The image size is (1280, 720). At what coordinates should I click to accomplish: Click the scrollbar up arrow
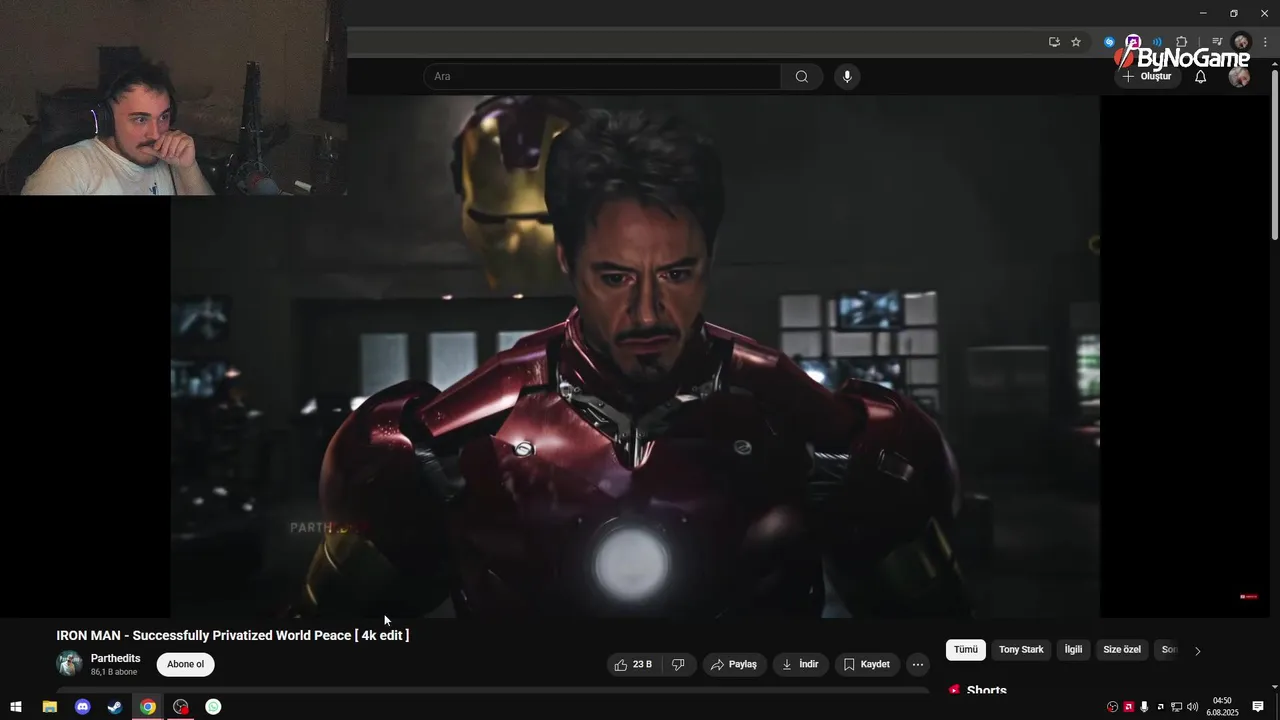point(1274,64)
